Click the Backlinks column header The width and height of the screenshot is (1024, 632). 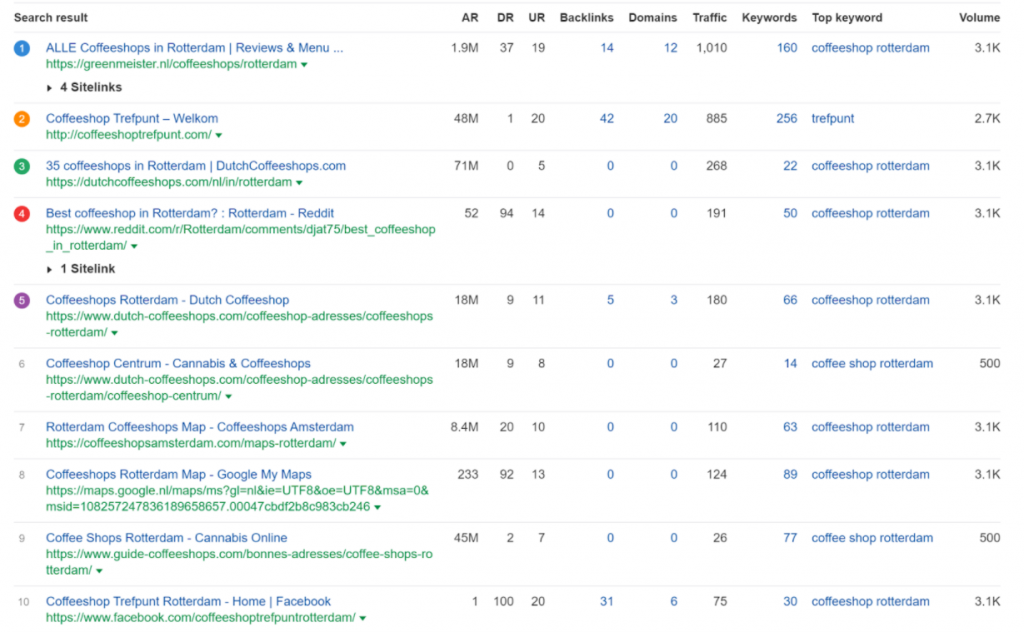[x=586, y=18]
